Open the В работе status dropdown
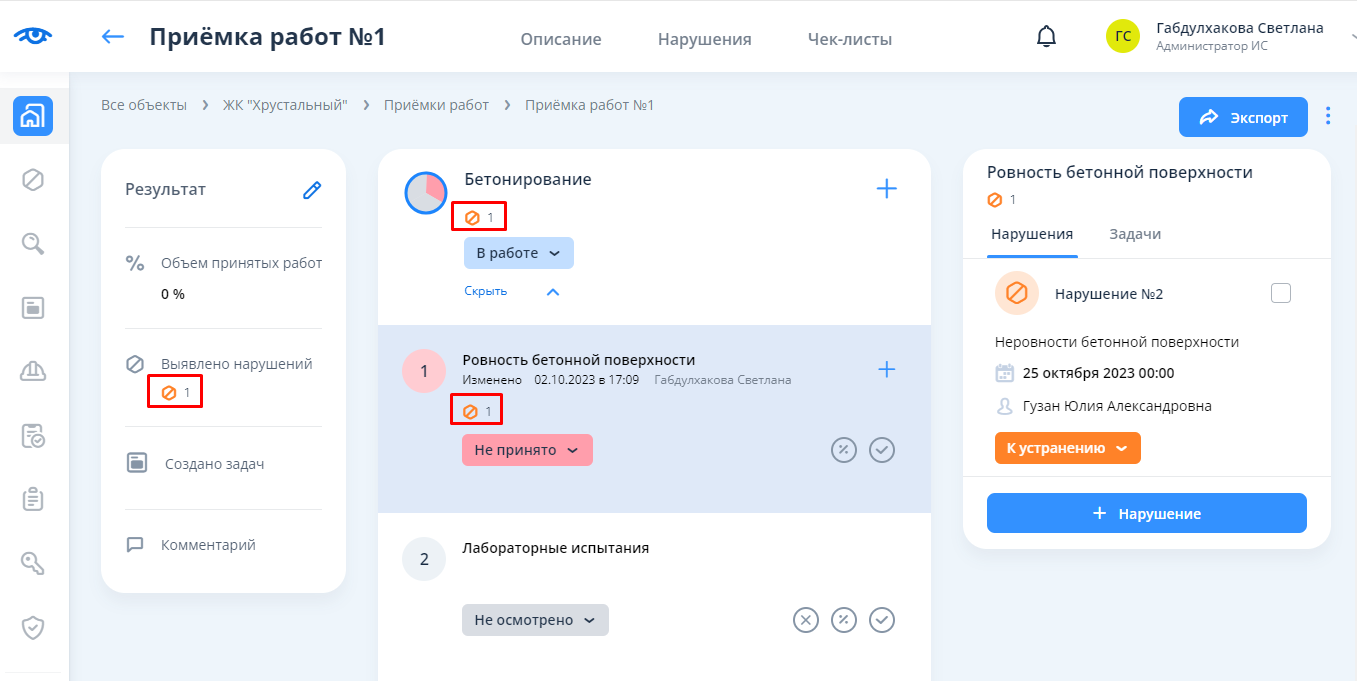 coord(518,253)
